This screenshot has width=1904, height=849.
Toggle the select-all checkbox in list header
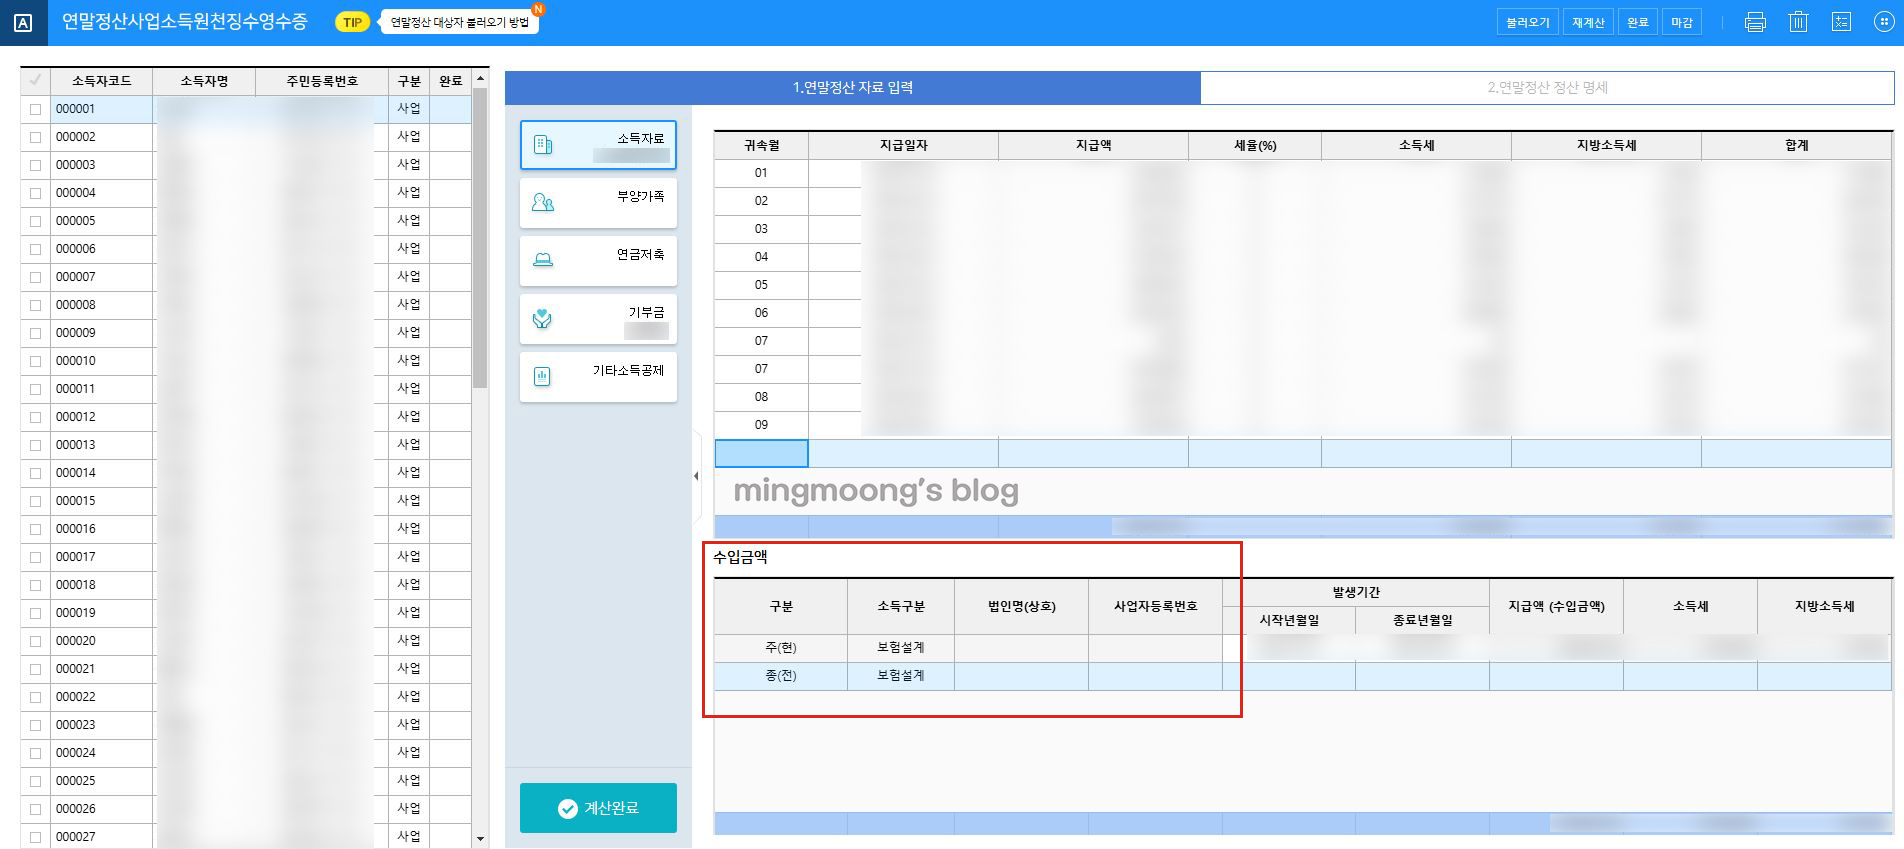36,80
